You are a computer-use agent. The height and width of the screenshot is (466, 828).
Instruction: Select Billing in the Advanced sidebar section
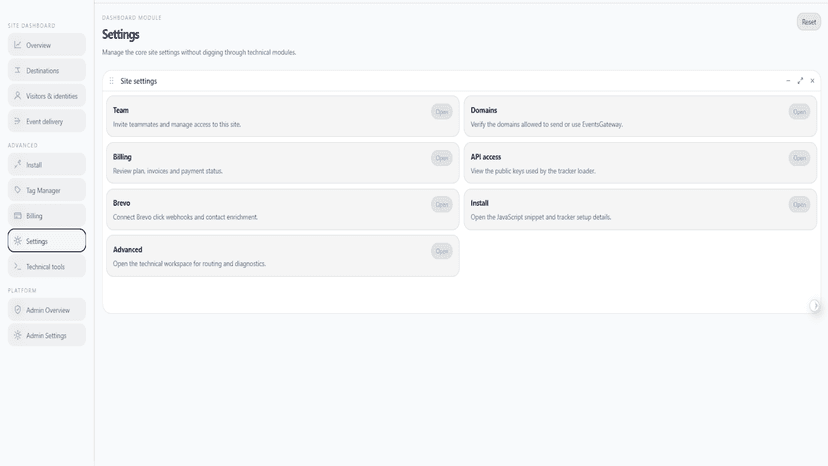pyautogui.click(x=46, y=216)
